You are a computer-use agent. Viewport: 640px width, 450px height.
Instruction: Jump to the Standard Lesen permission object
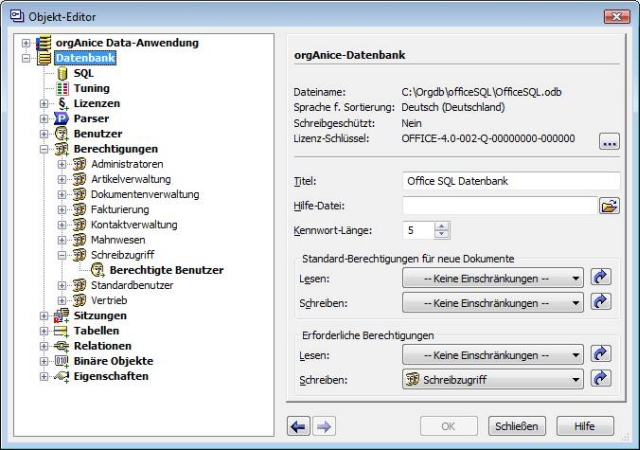(601, 278)
